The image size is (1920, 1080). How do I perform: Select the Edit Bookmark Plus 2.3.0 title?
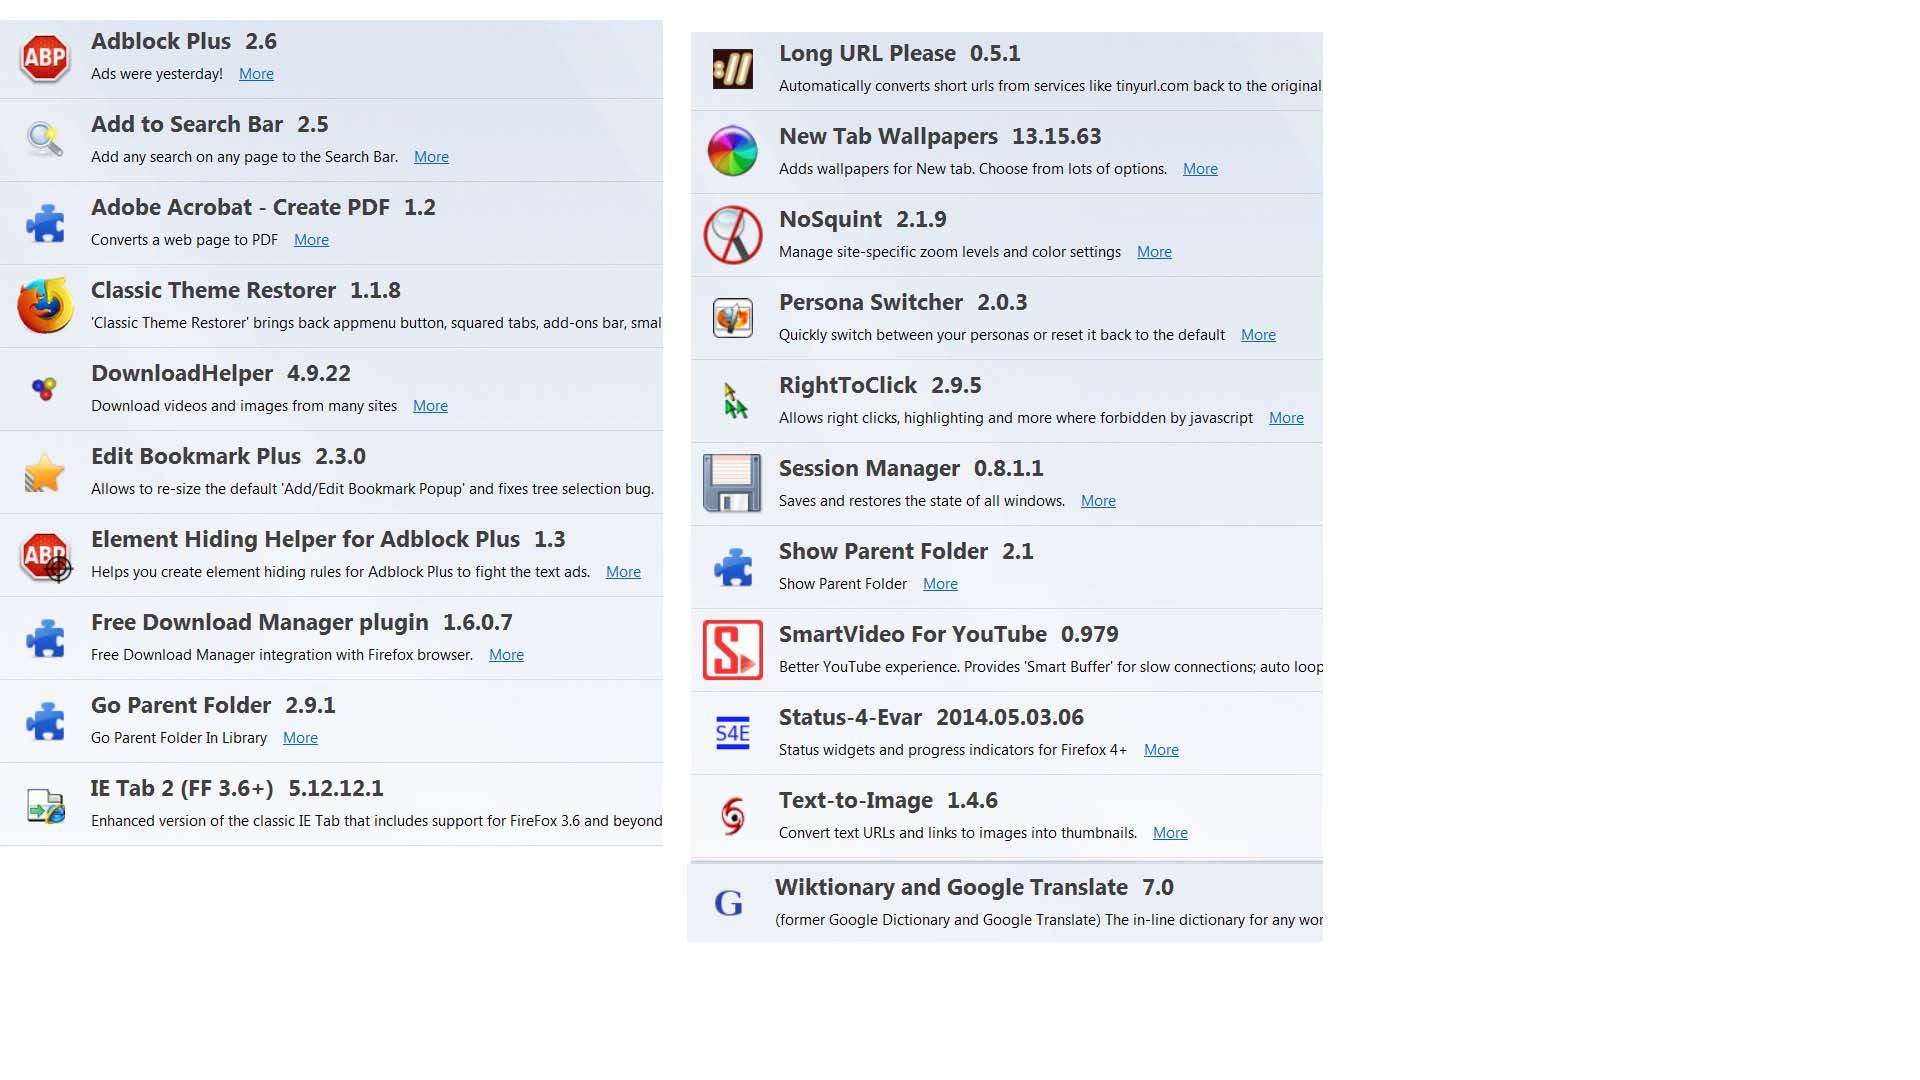[x=228, y=457]
